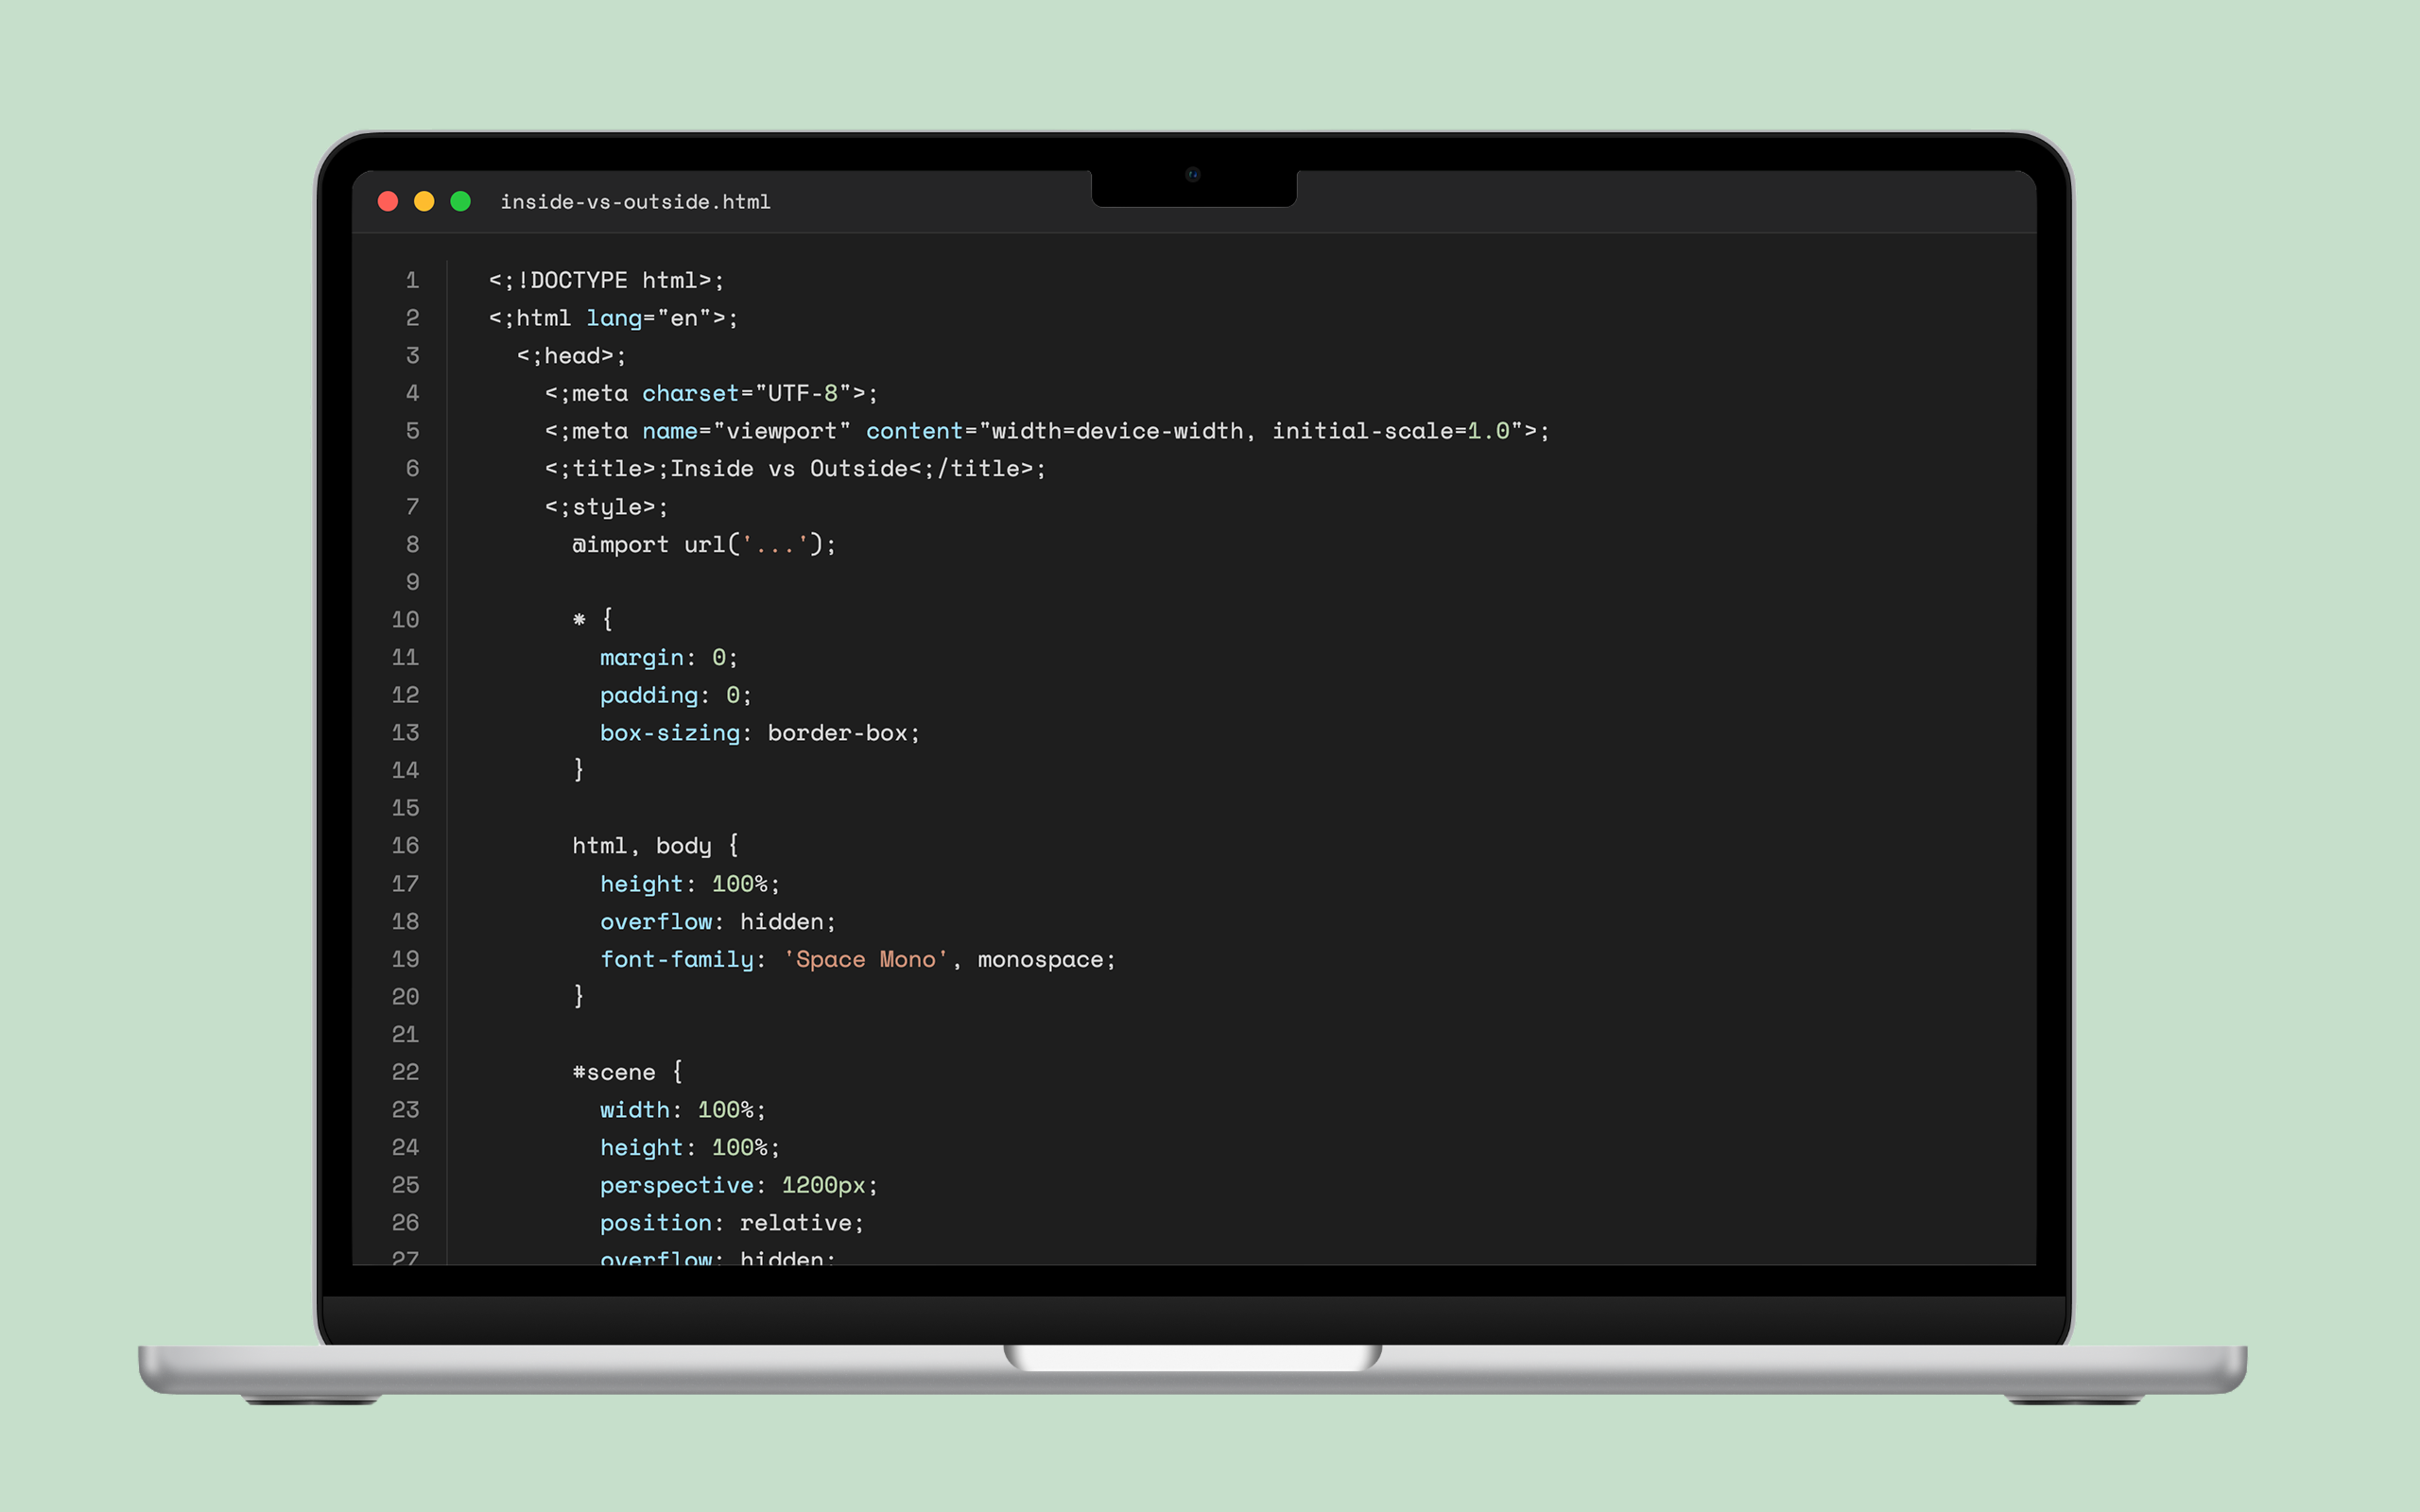This screenshot has height=1512, width=2420.
Task: Click the position: relative declaration
Action: [x=732, y=1223]
